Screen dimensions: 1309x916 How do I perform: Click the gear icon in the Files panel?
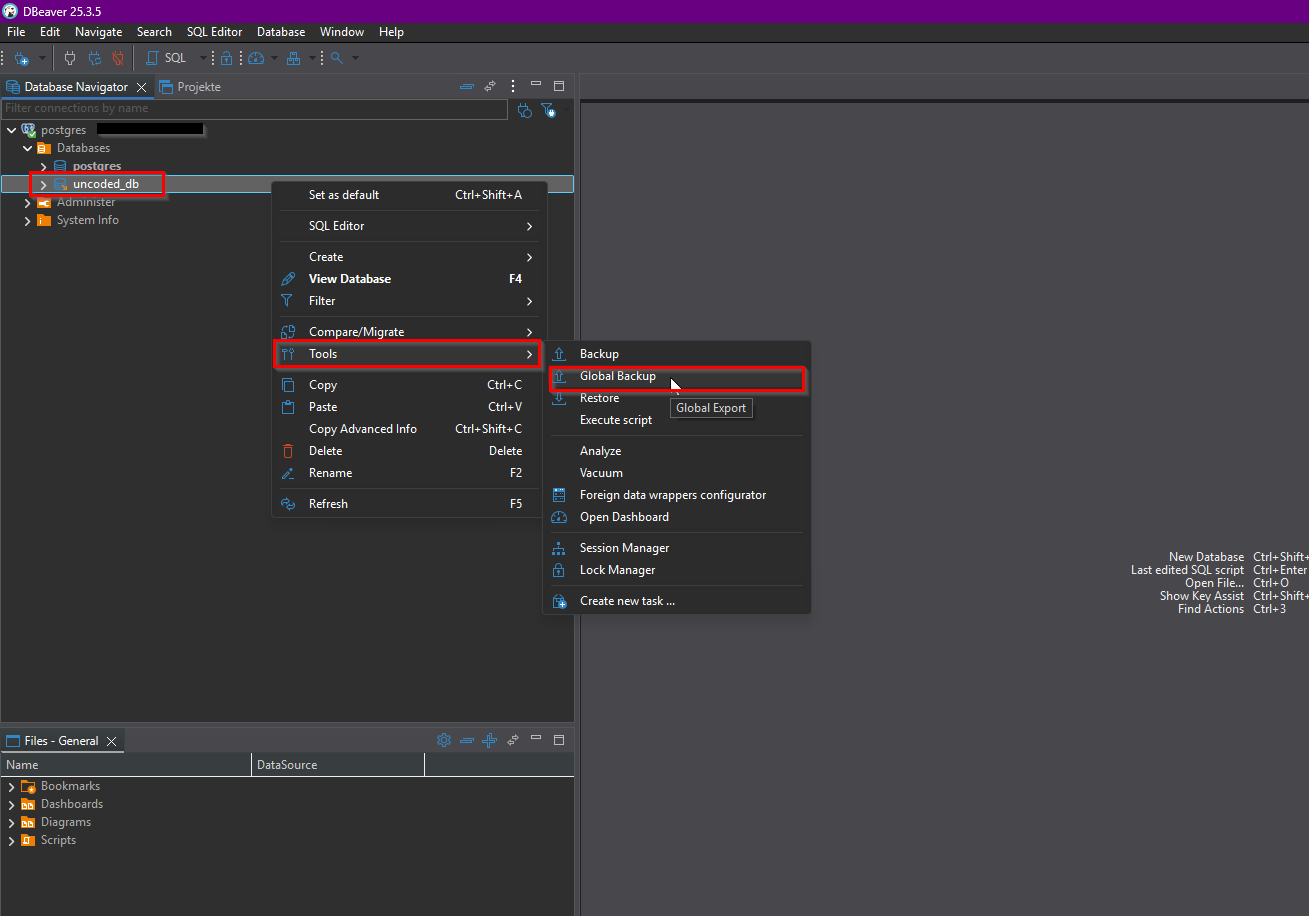pyautogui.click(x=444, y=741)
